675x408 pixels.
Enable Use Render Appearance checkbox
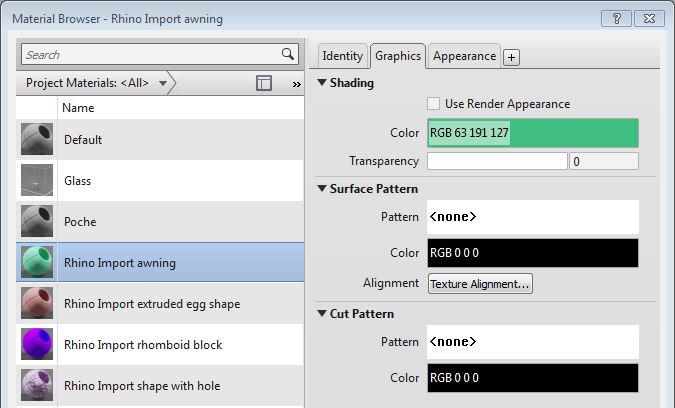click(x=434, y=104)
